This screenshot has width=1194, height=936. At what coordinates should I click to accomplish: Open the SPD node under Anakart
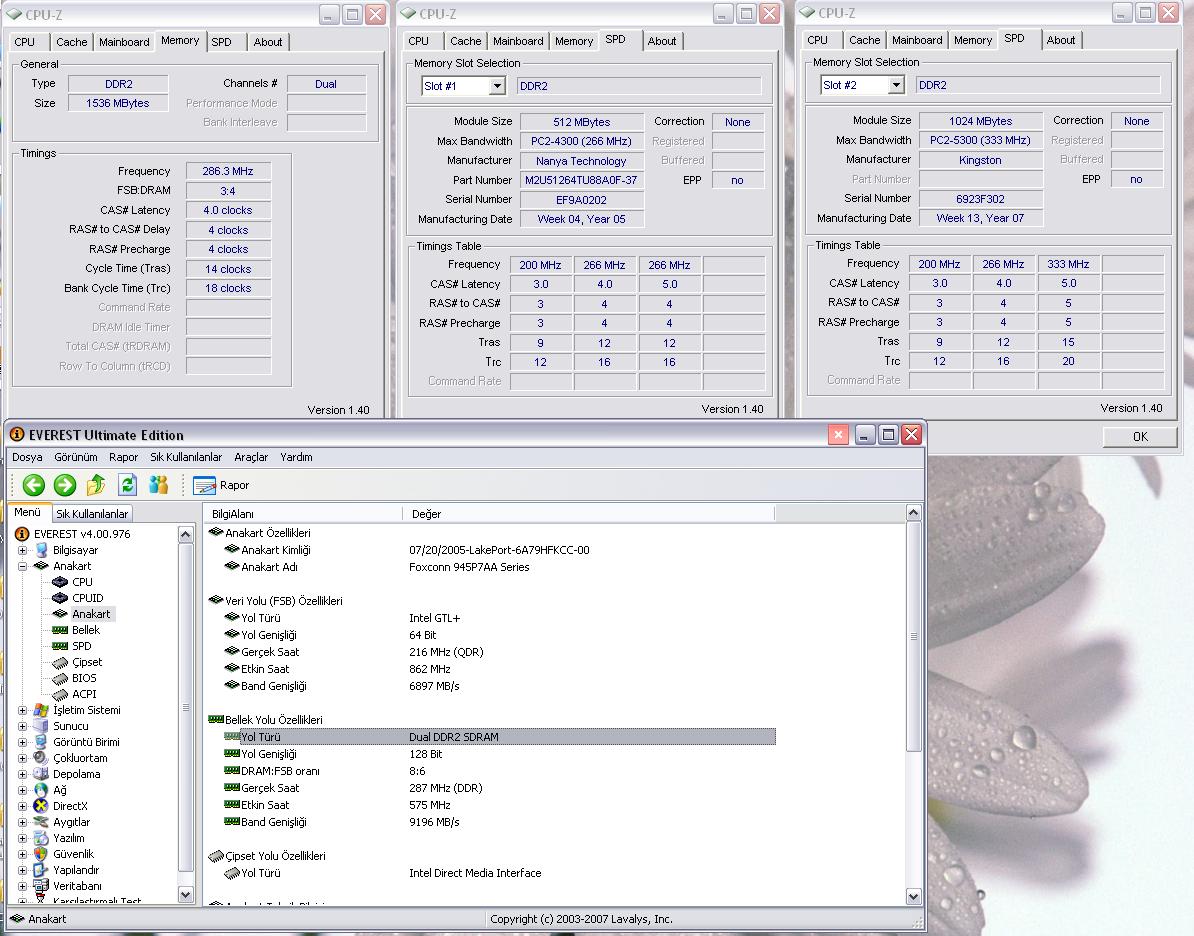point(81,646)
